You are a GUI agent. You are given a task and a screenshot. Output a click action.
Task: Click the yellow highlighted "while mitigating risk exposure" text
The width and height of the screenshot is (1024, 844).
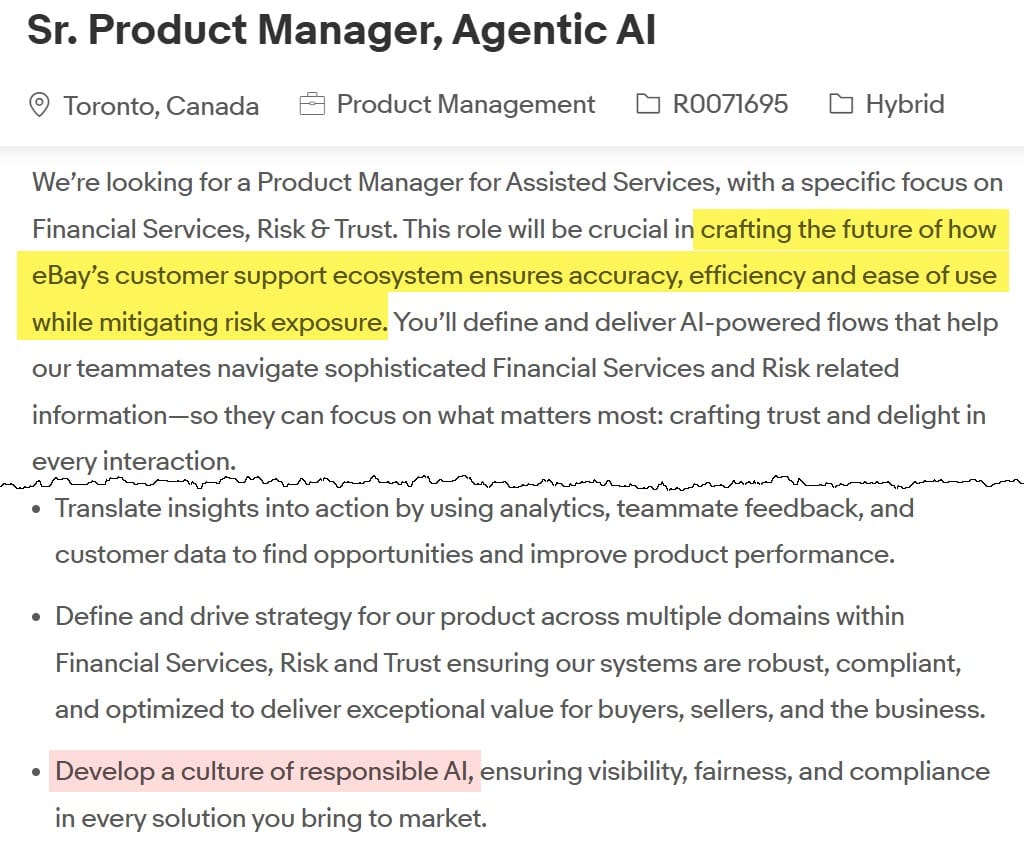[208, 322]
